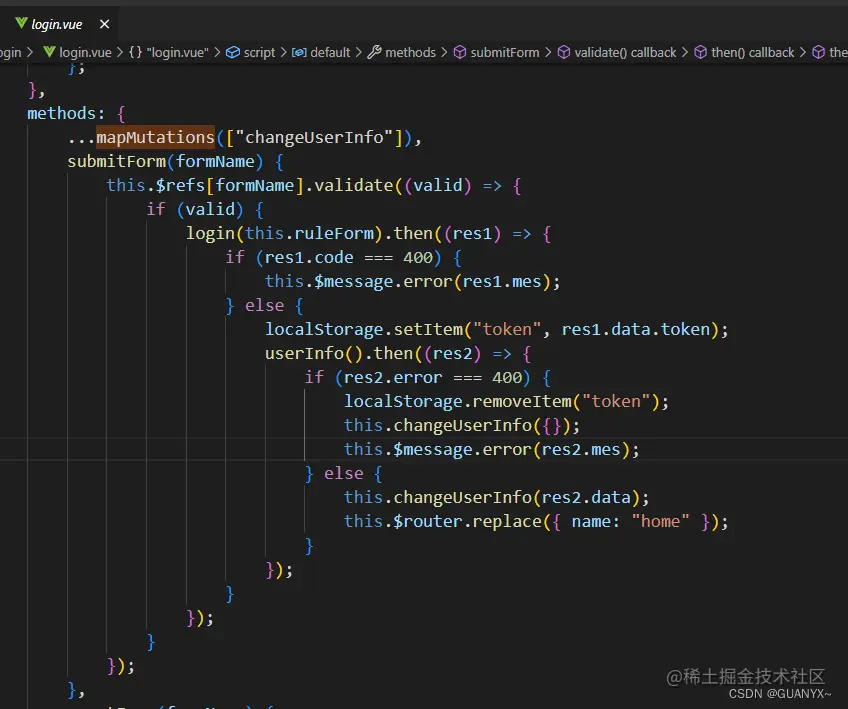Click changeUserInfo({}) call
This screenshot has height=709, width=848.
pyautogui.click(x=481, y=426)
